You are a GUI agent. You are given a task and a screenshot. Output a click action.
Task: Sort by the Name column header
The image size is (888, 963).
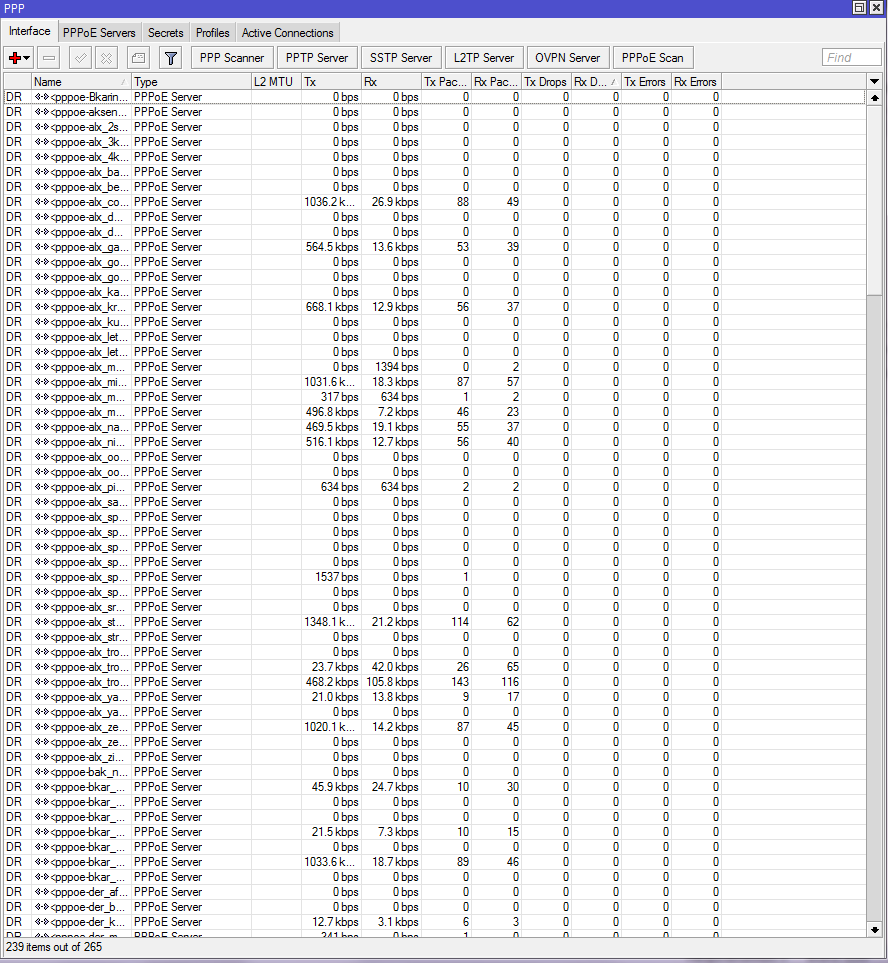coord(80,82)
